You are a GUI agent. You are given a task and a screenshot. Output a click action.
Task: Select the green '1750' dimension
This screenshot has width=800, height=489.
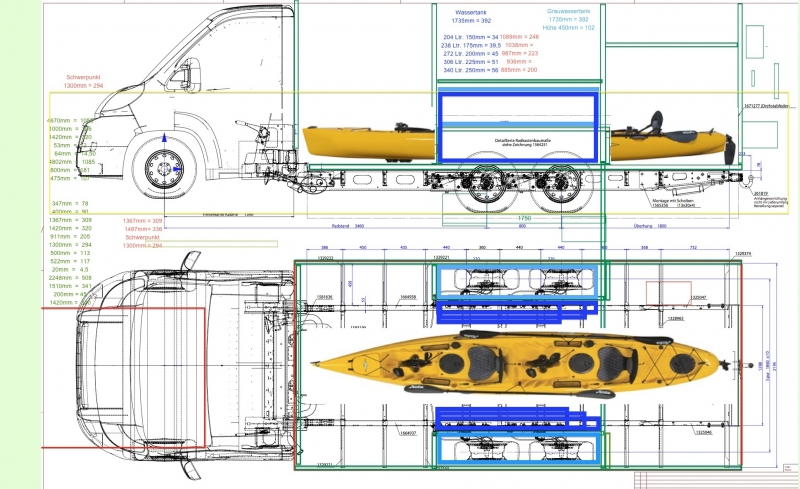(x=524, y=218)
